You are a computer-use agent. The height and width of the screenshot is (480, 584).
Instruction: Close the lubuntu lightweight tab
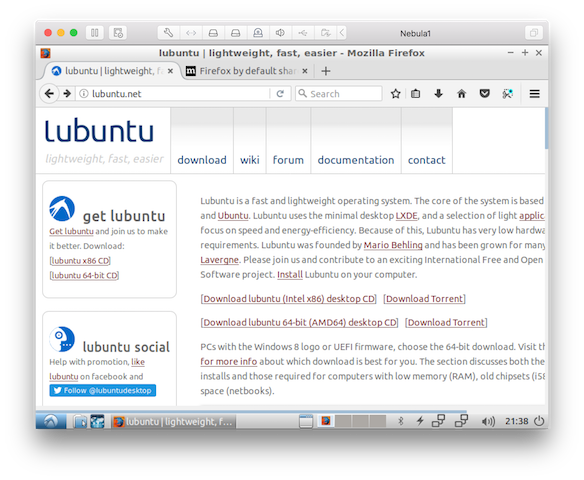point(170,71)
